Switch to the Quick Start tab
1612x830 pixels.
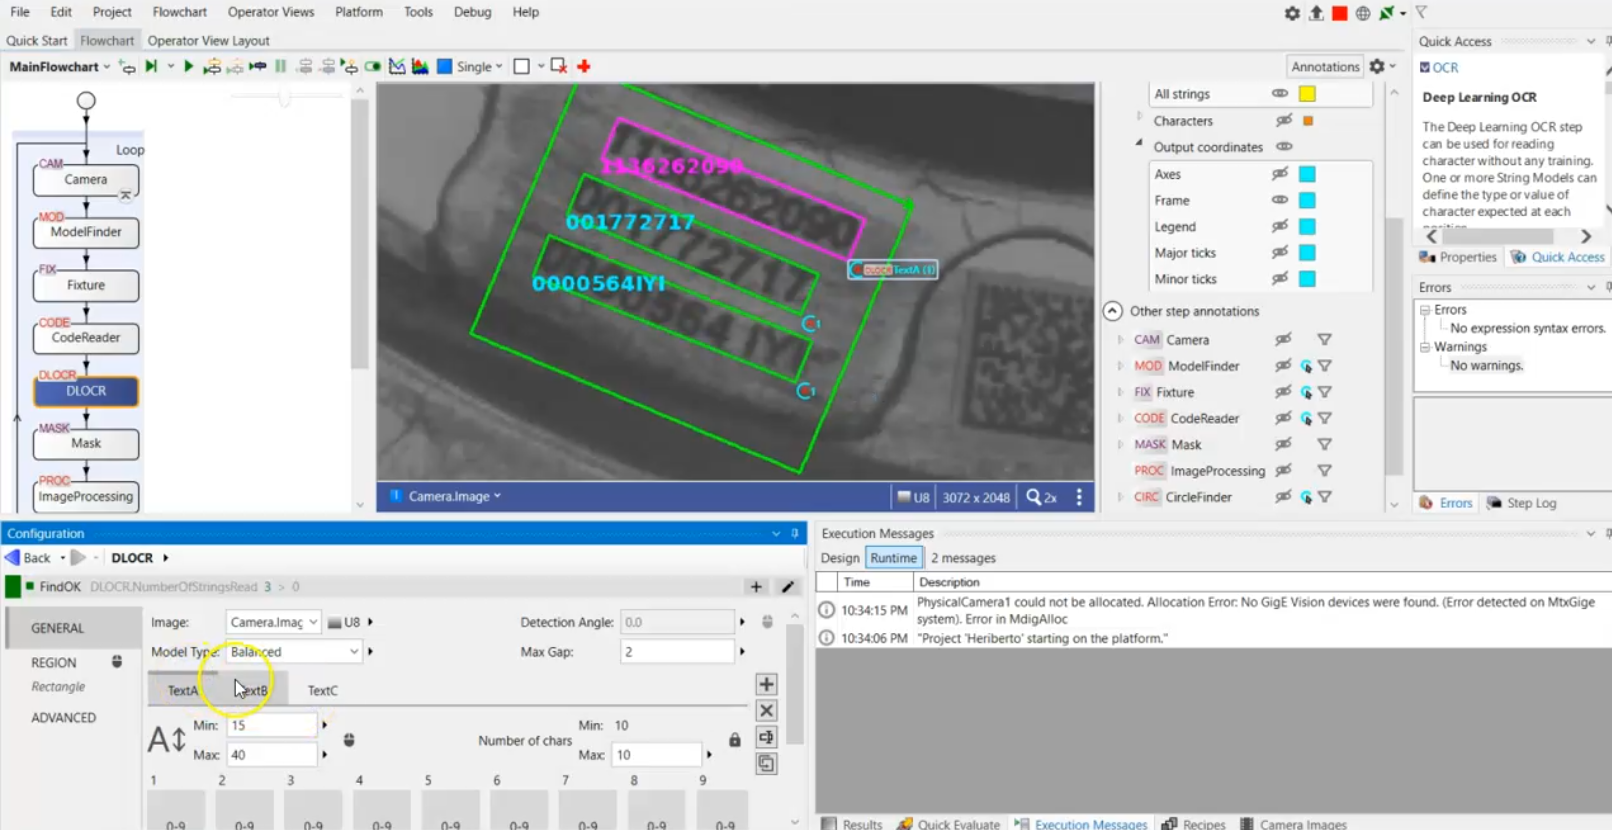click(37, 41)
